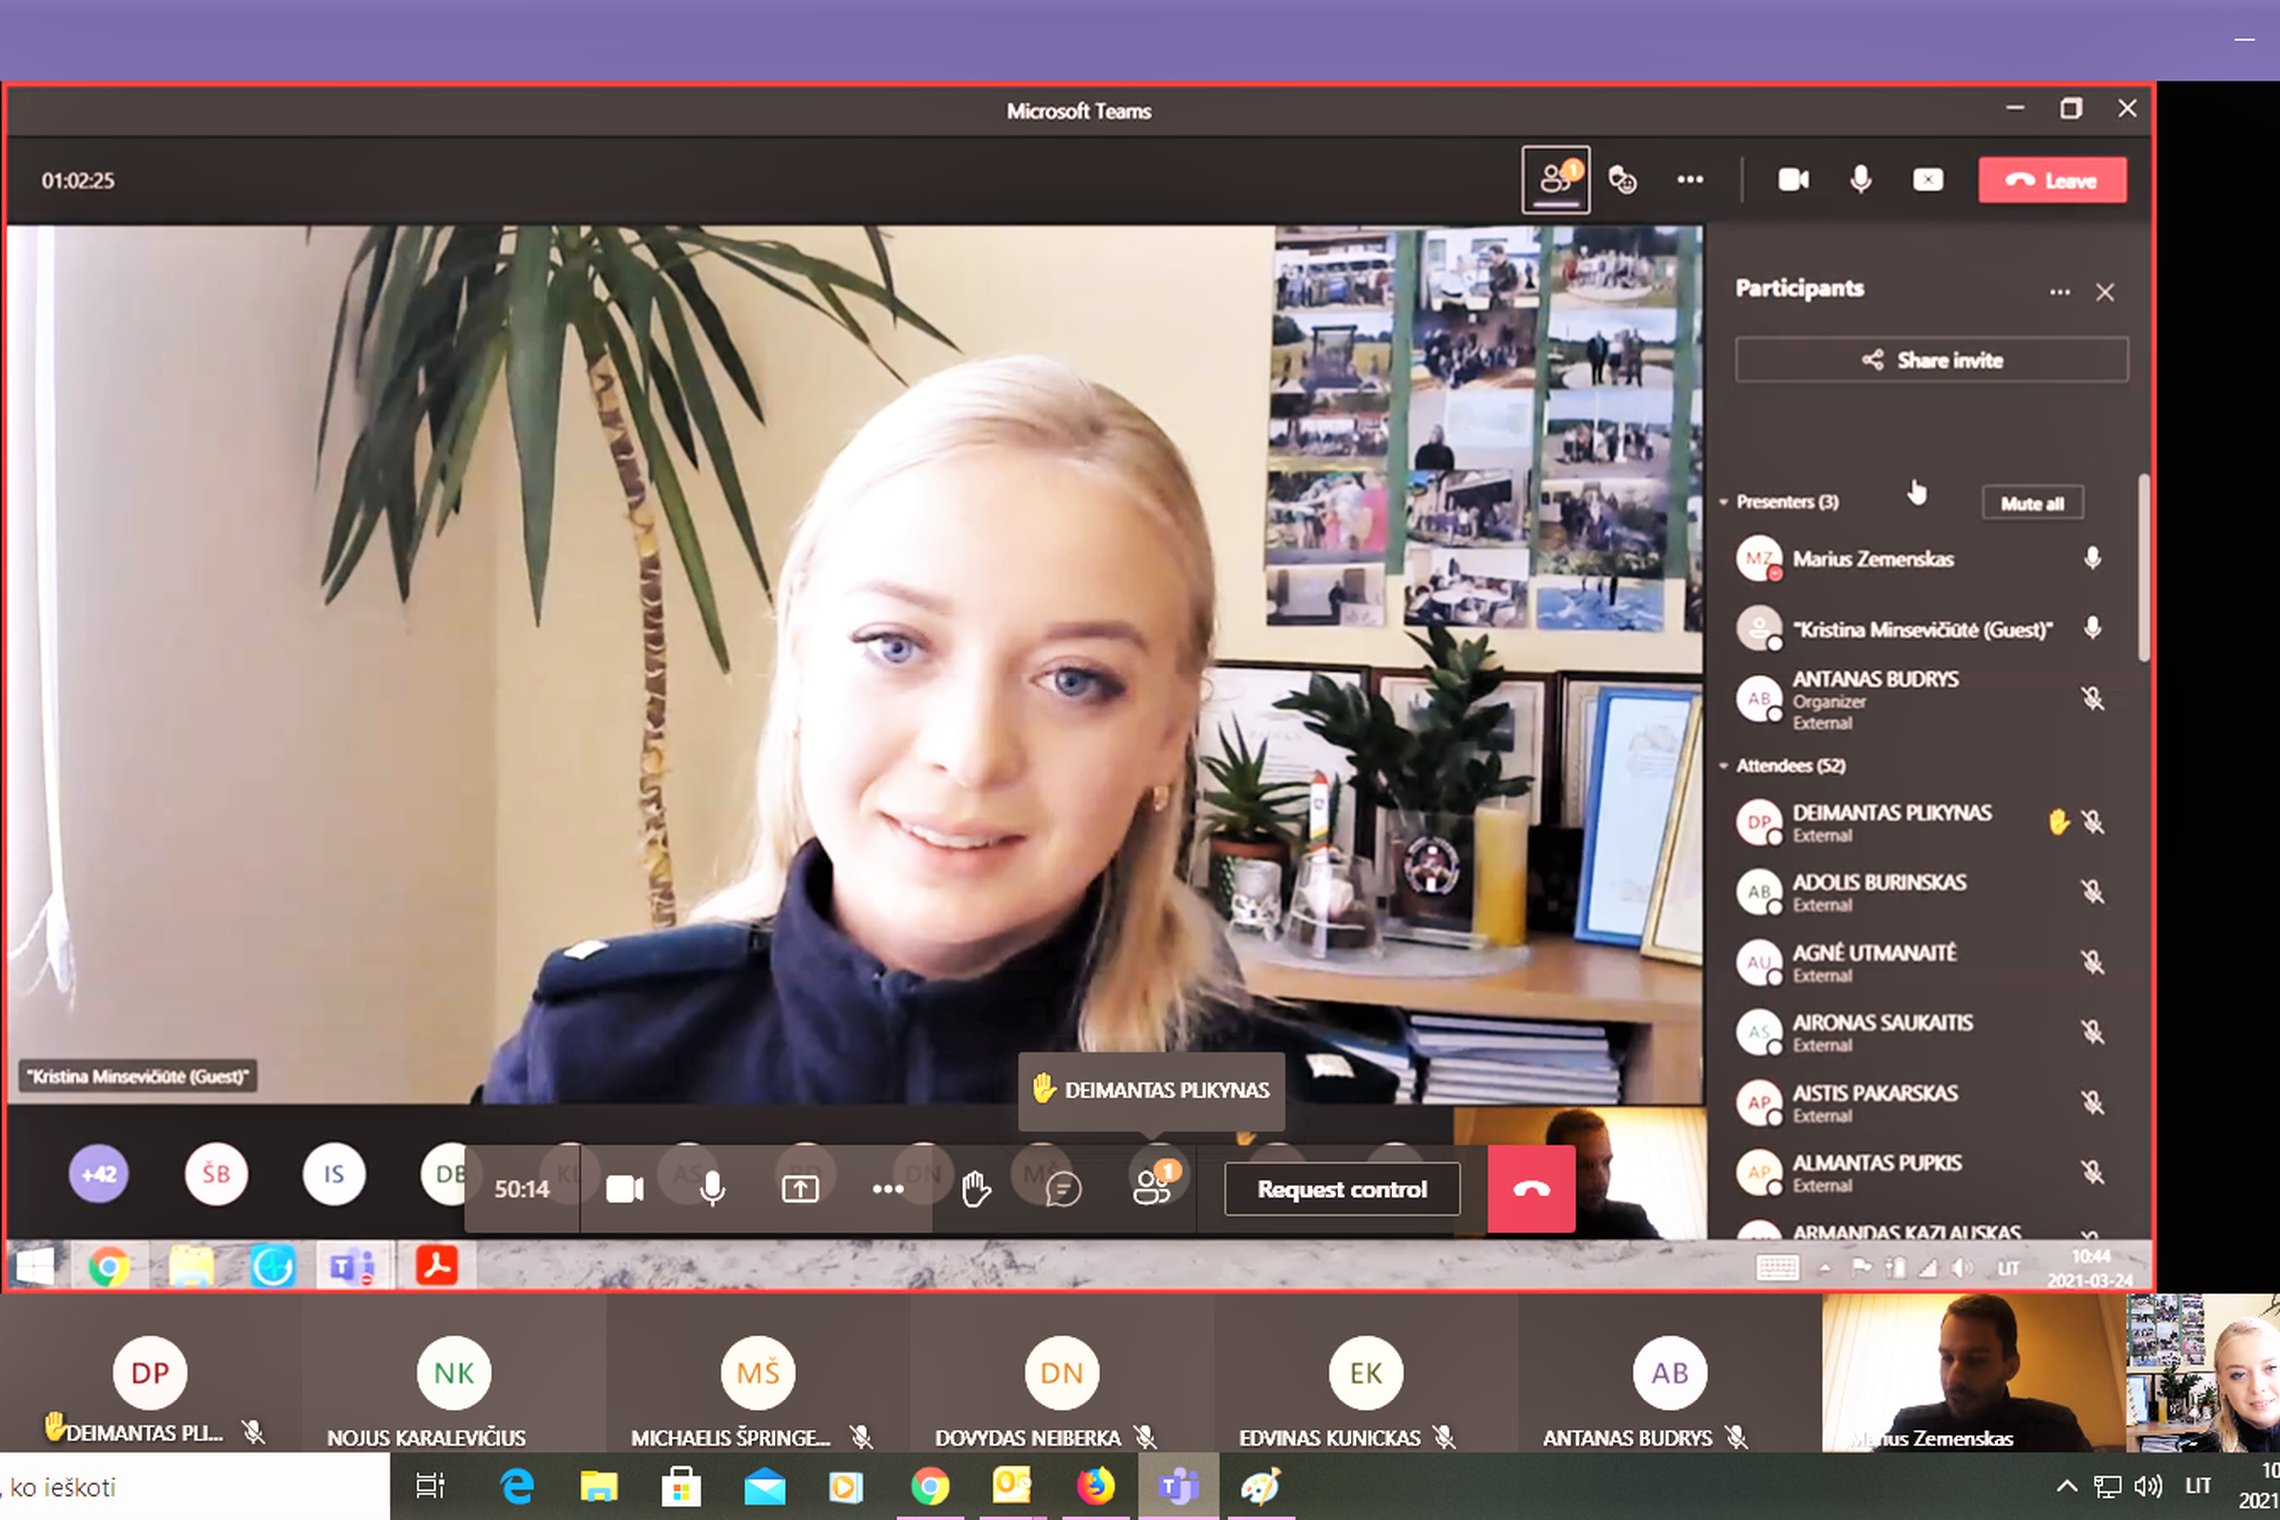Select NOJUS KARALEVIČIUS tile in bottom strip

454,1373
